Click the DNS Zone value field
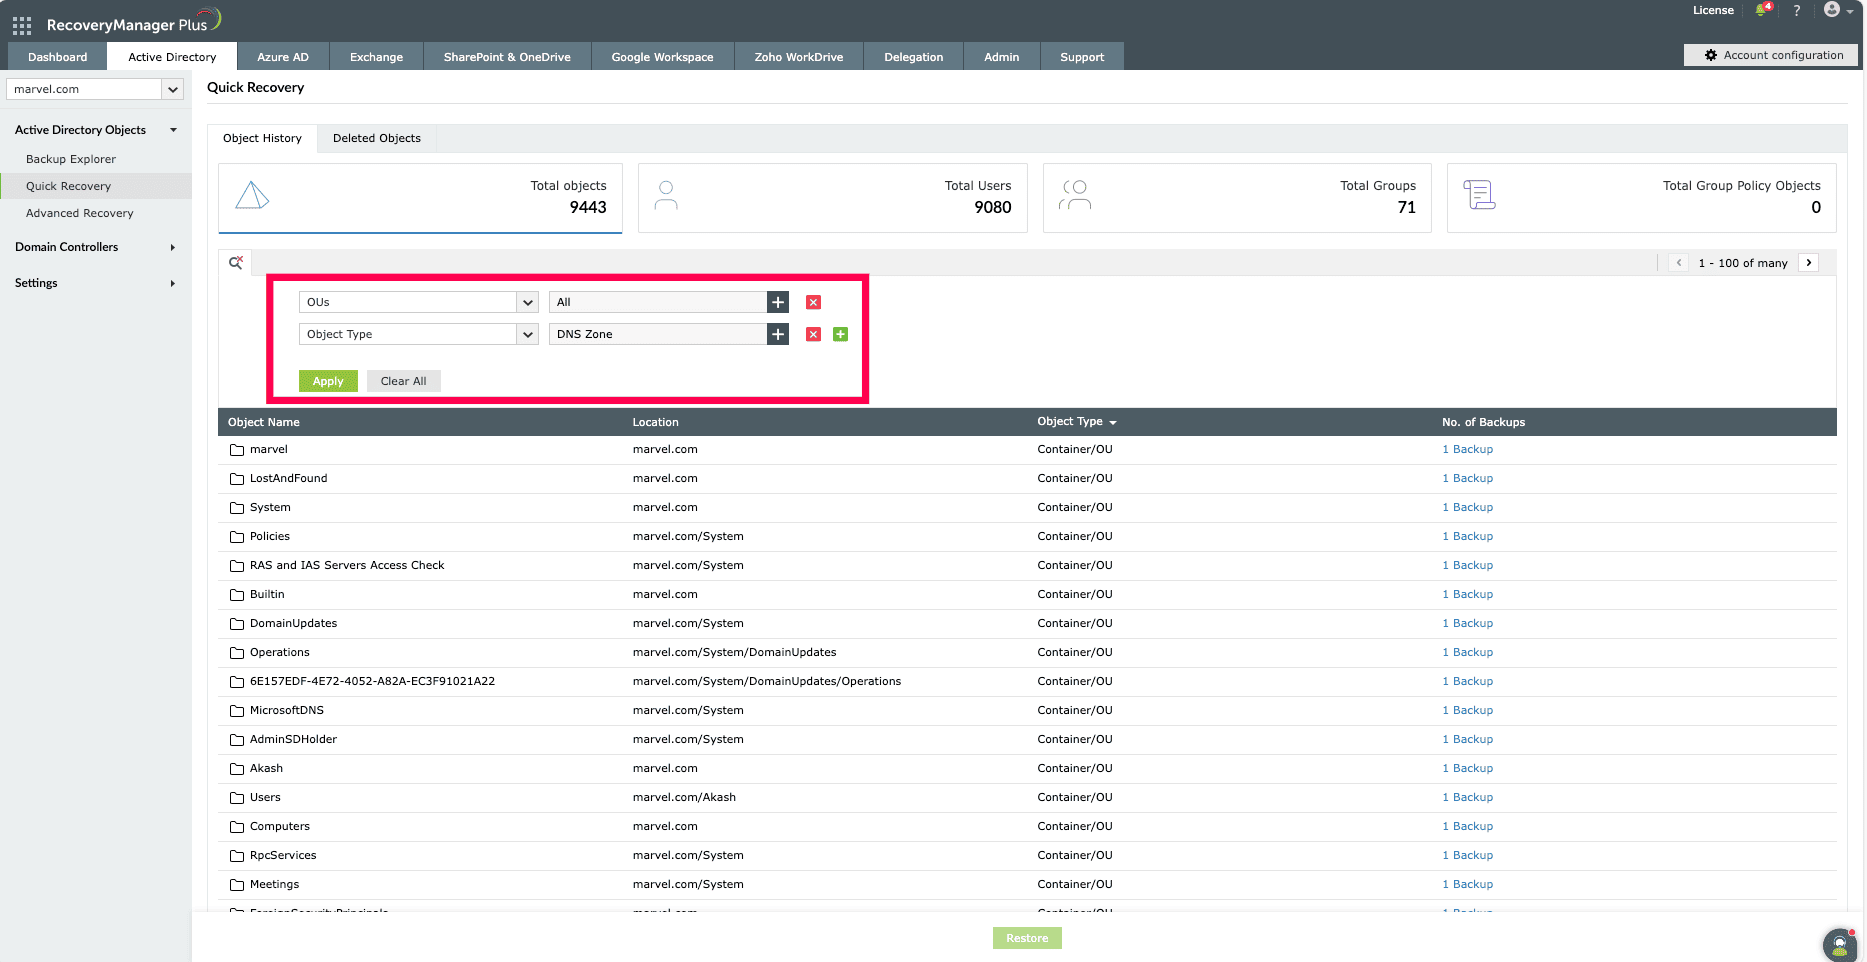This screenshot has width=1867, height=962. click(x=658, y=334)
